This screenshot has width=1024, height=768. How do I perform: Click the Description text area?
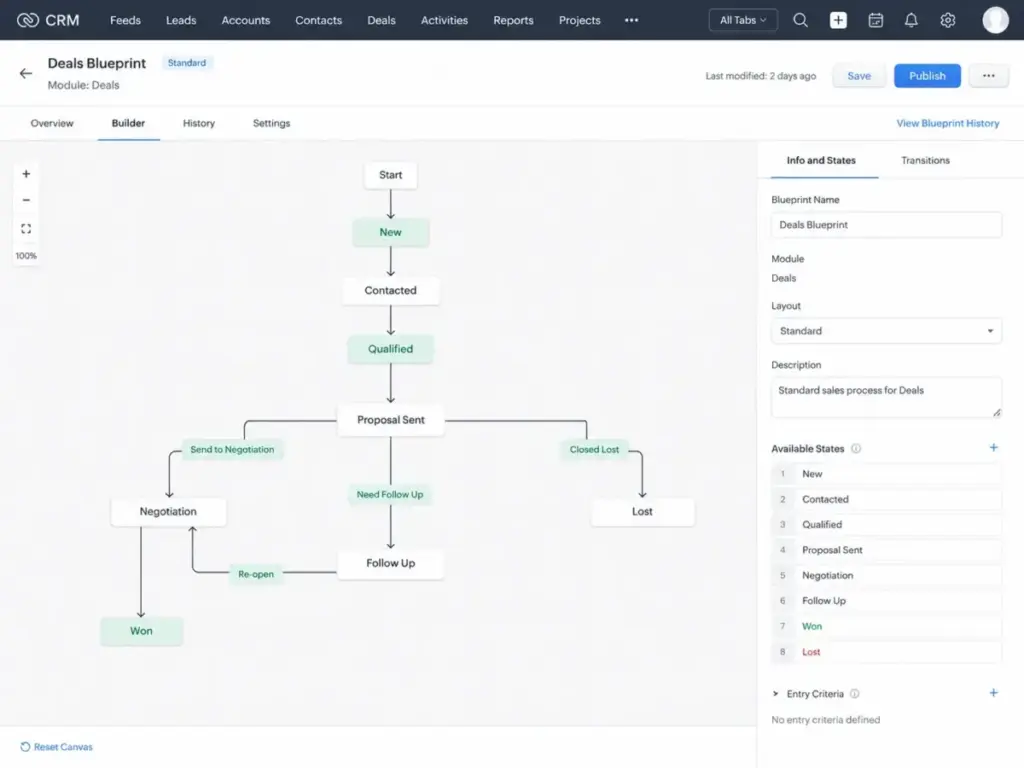886,396
